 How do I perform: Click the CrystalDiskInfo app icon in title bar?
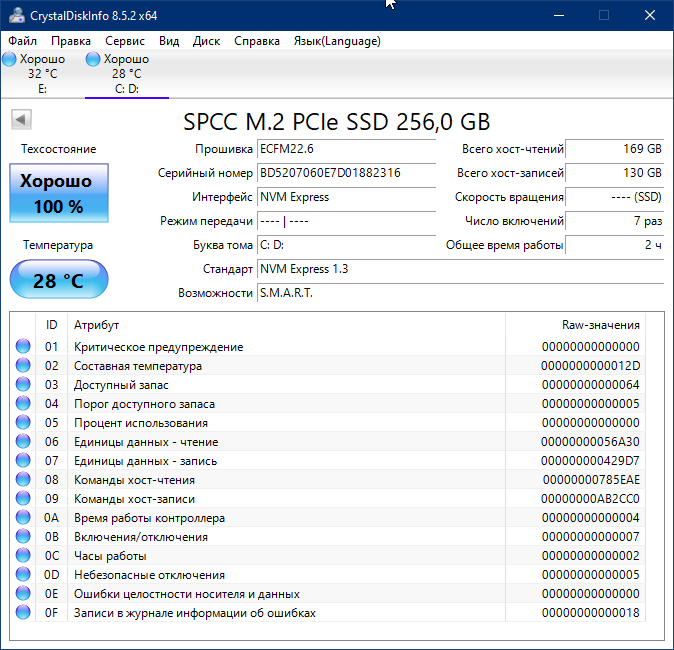pos(17,15)
